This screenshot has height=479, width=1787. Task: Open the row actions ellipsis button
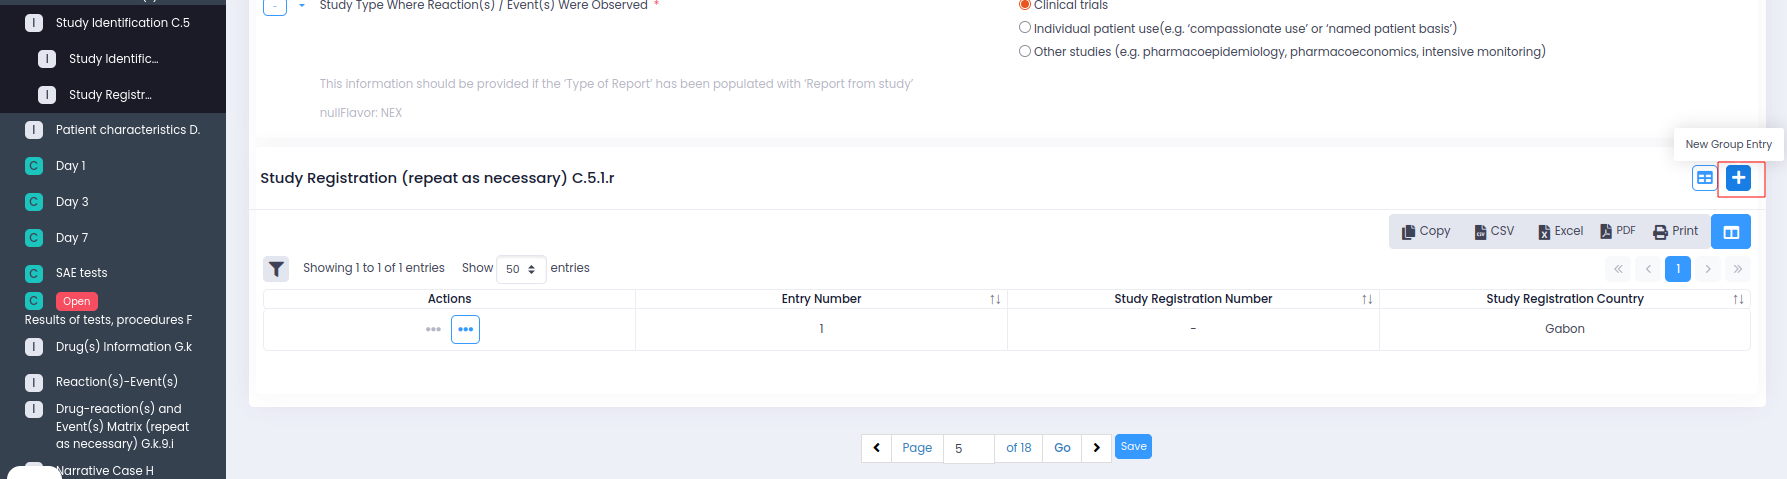coord(465,329)
